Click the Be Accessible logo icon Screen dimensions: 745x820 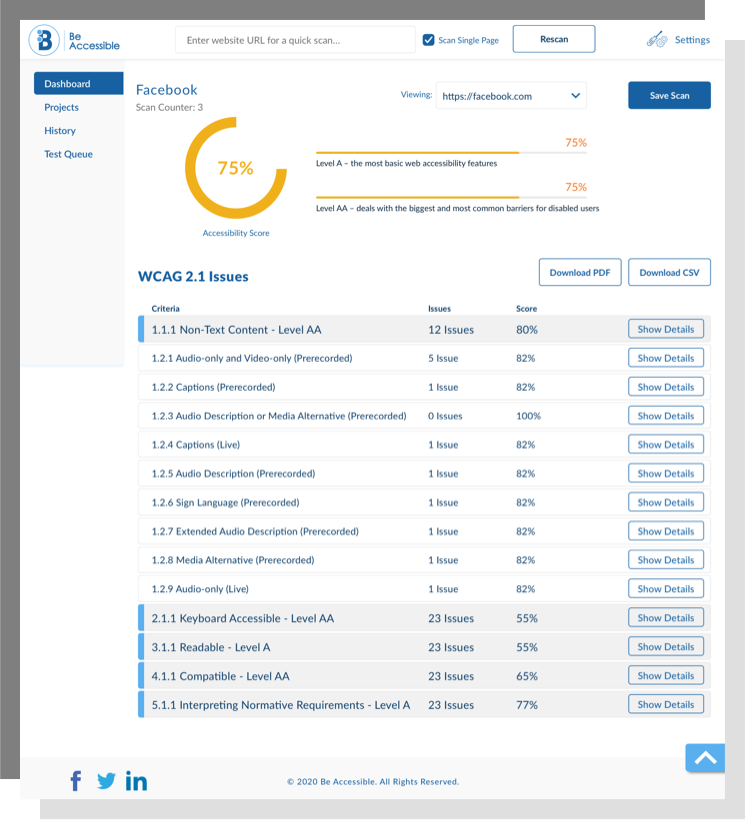click(44, 40)
